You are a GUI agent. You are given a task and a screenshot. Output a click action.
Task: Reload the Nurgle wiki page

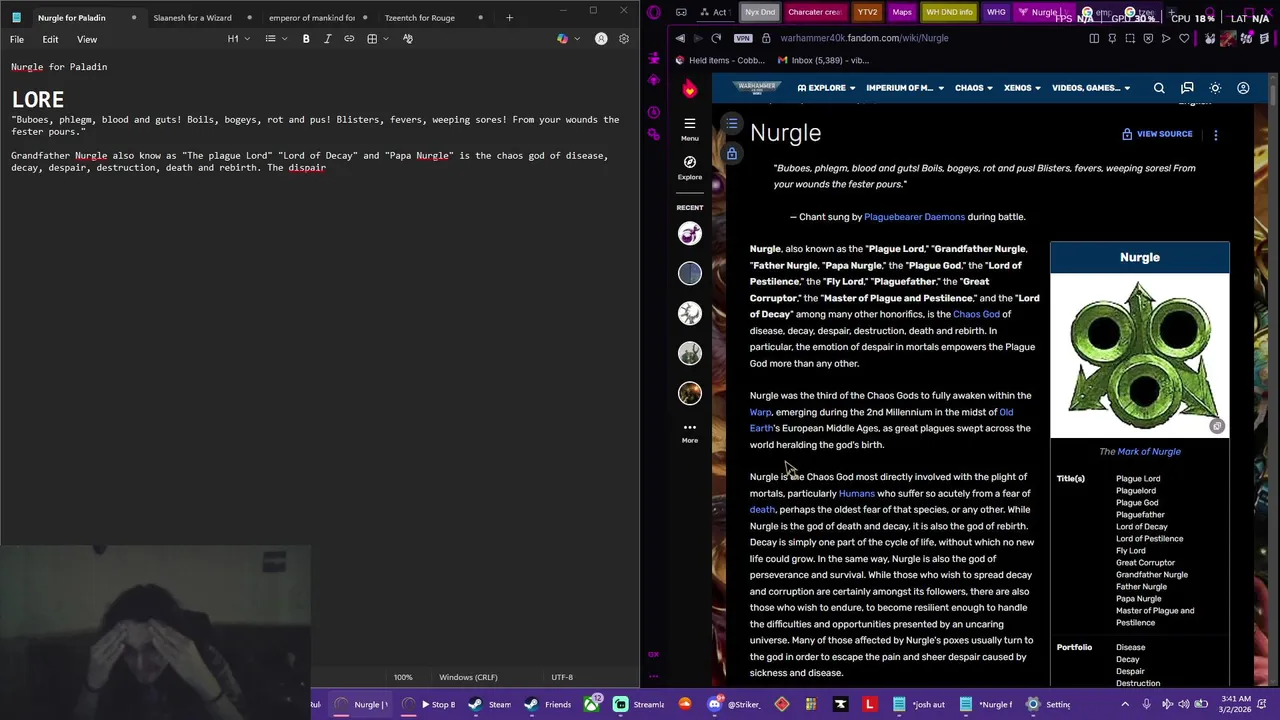(716, 38)
